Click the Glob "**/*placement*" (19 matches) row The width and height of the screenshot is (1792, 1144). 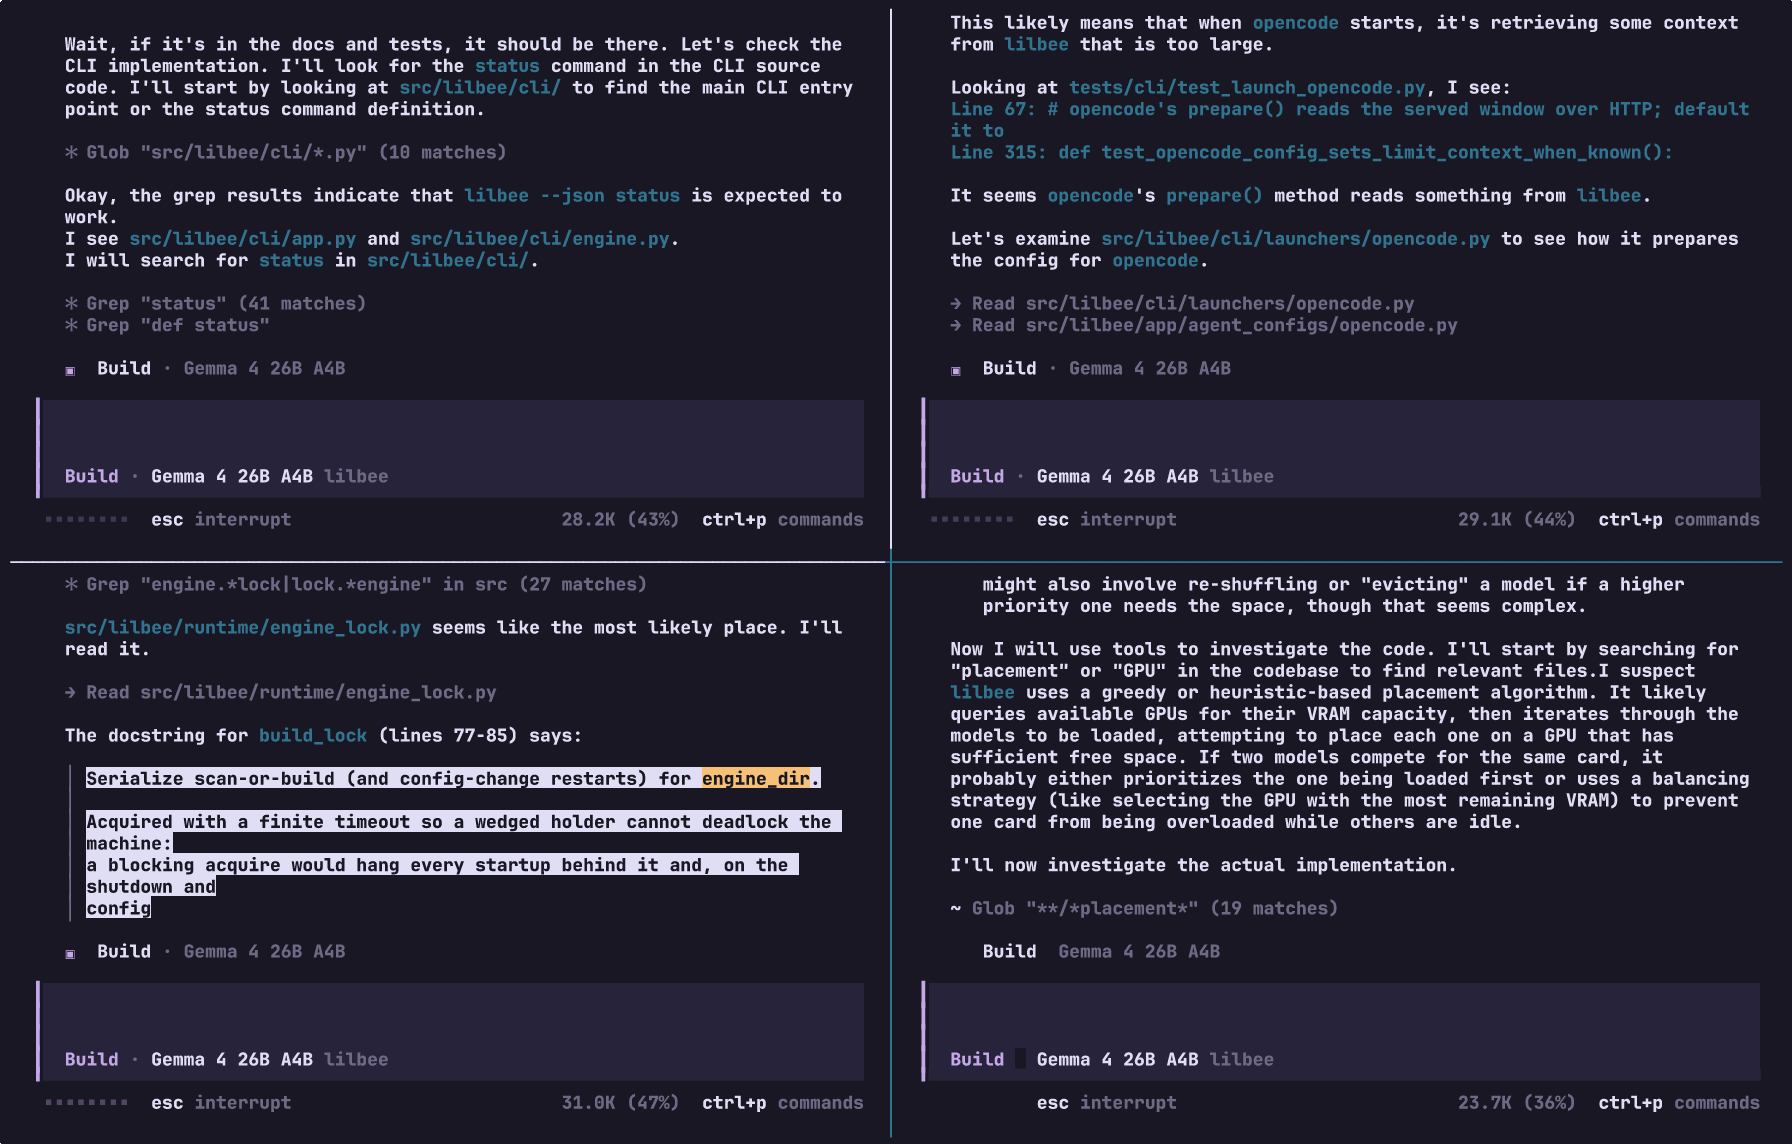click(1144, 908)
